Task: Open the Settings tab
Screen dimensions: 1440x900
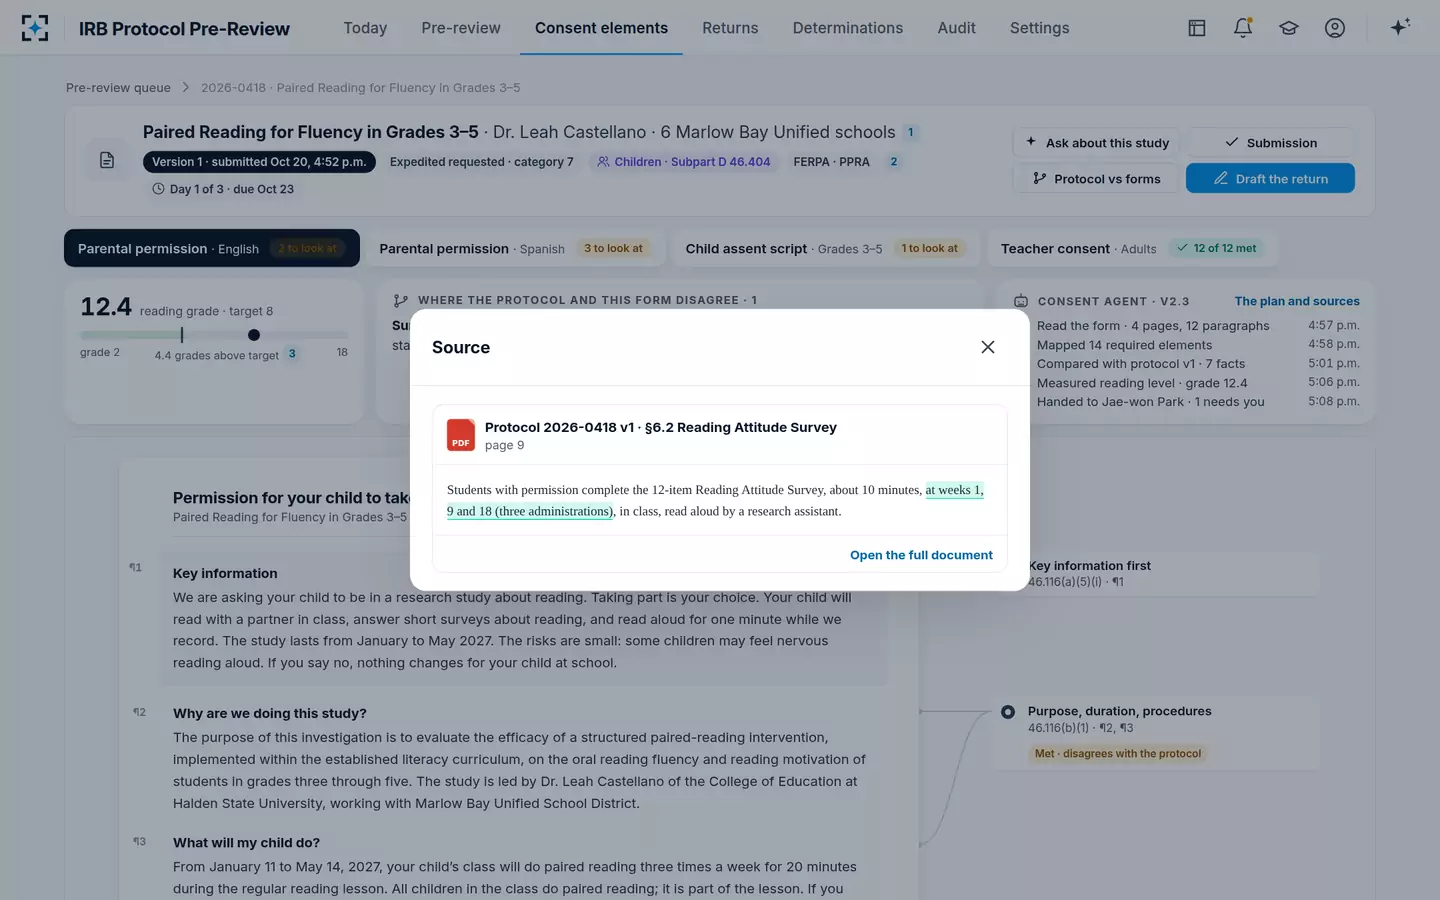Action: 1039,28
